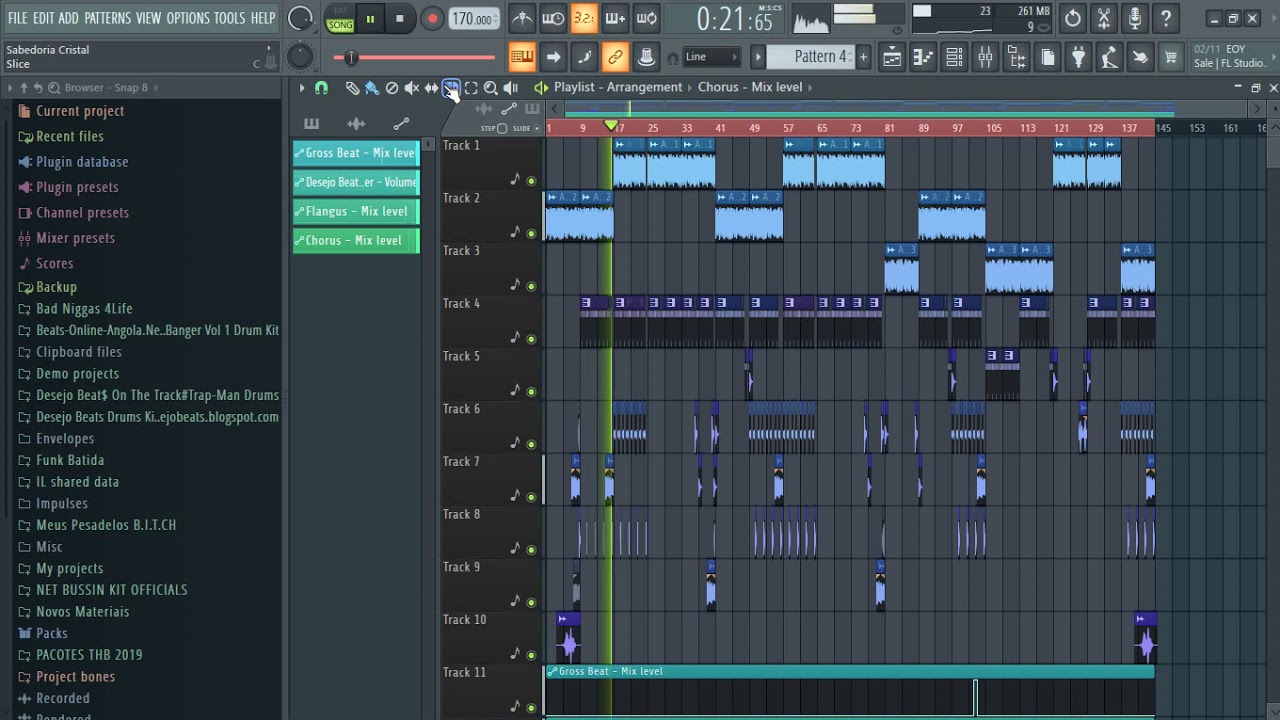
Task: Click the 170.000 tempo field
Action: point(472,19)
